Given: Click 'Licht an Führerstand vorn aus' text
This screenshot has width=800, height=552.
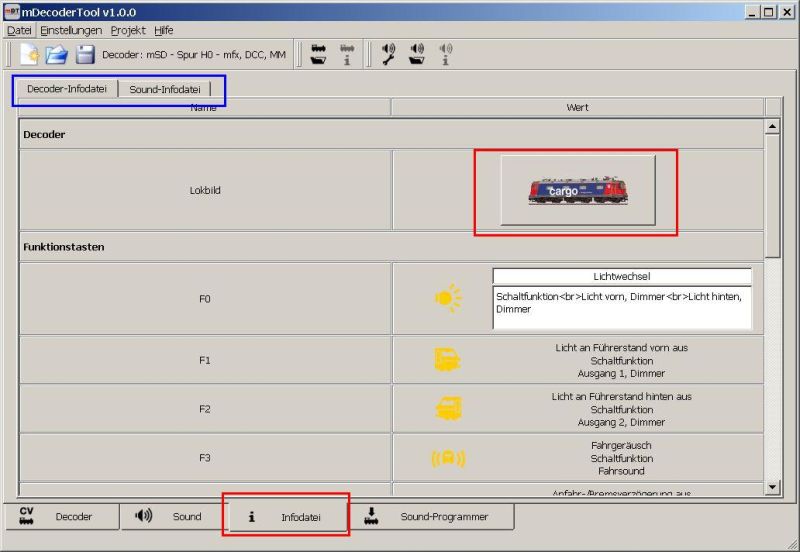Looking at the screenshot, I should click(621, 347).
